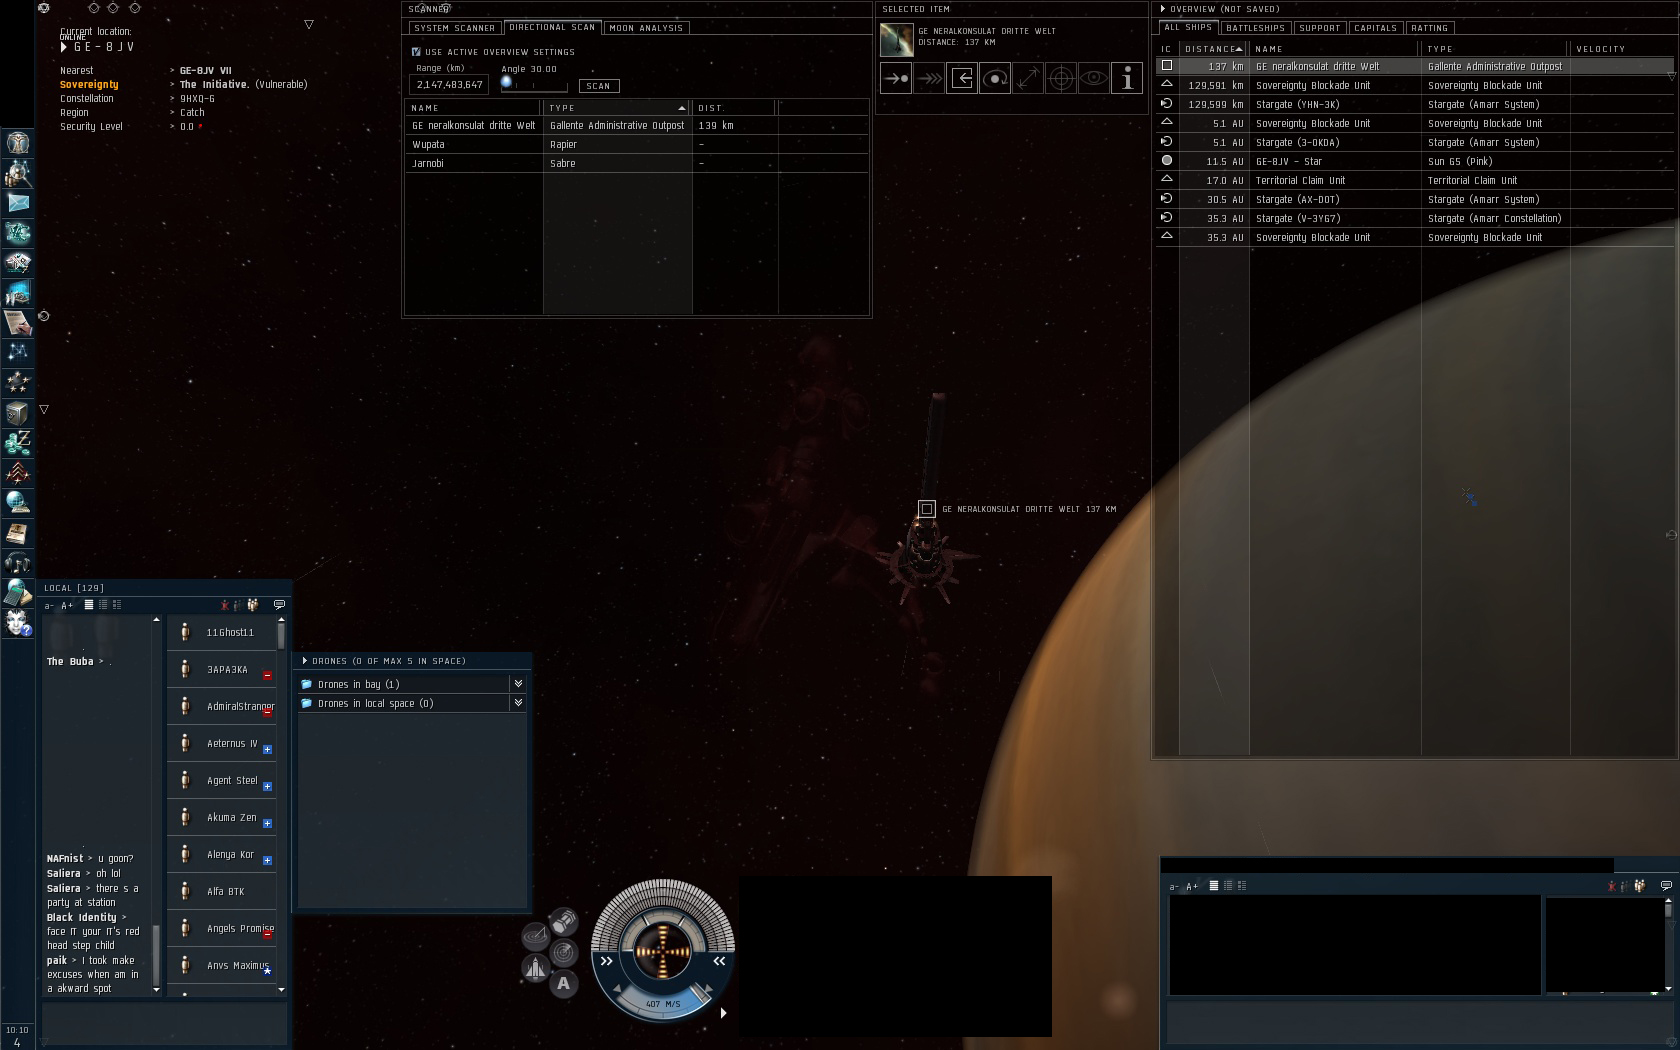Open the star map icon in sidebar

click(17, 353)
